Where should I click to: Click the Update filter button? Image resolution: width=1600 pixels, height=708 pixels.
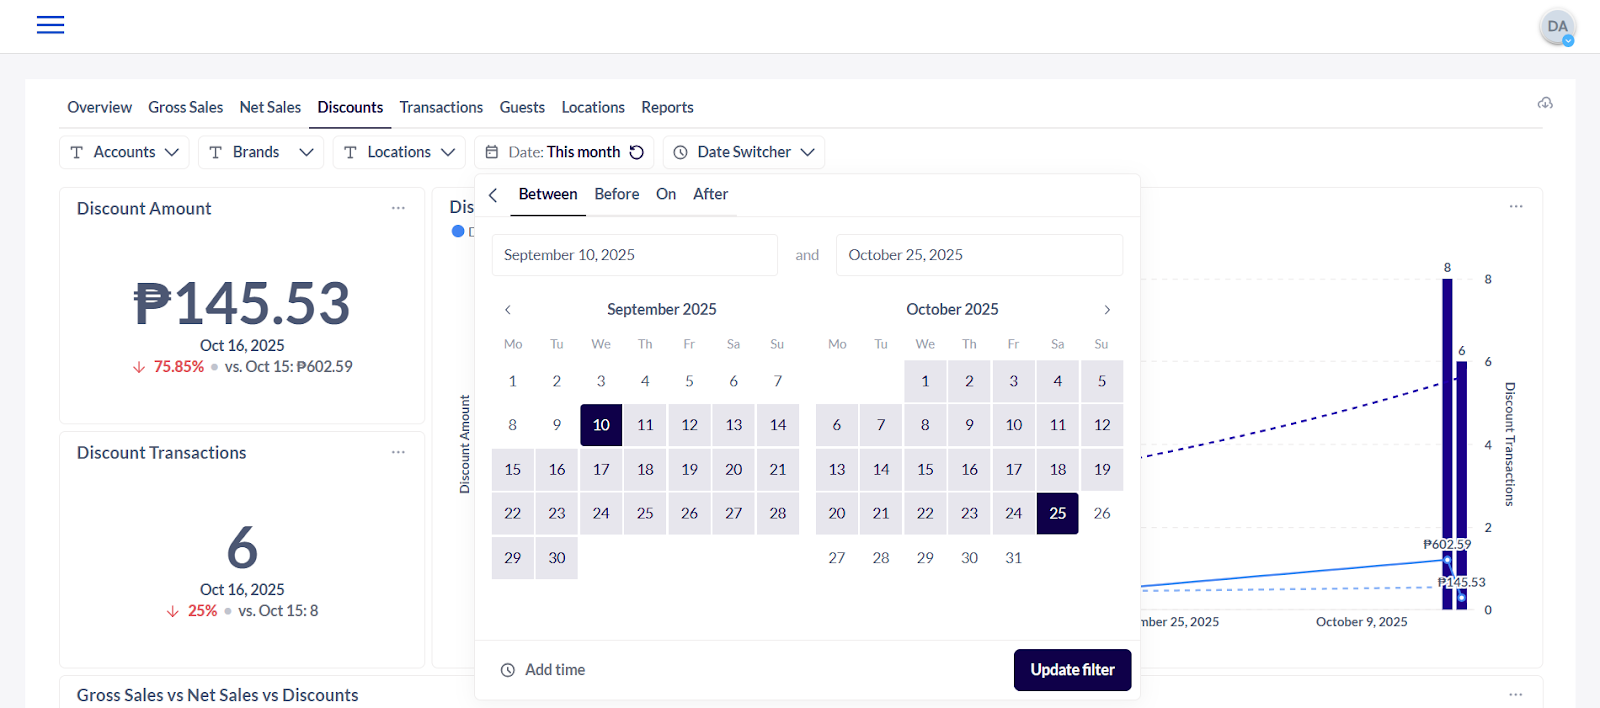1072,670
